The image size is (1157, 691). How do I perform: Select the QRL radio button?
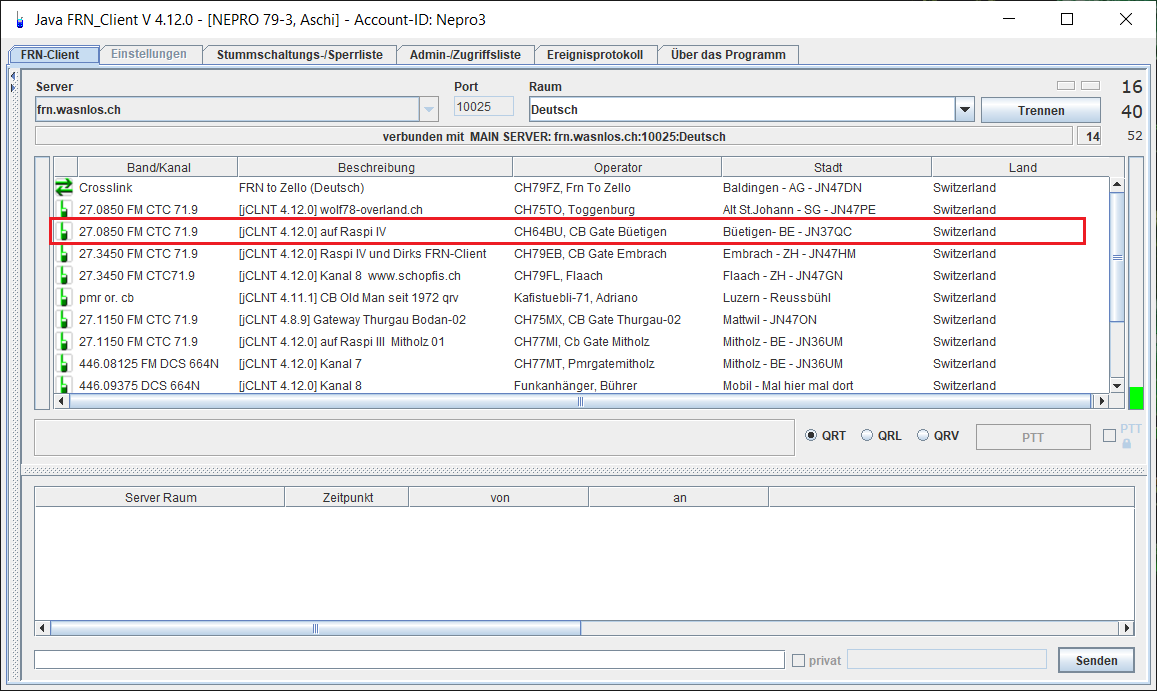tap(867, 436)
